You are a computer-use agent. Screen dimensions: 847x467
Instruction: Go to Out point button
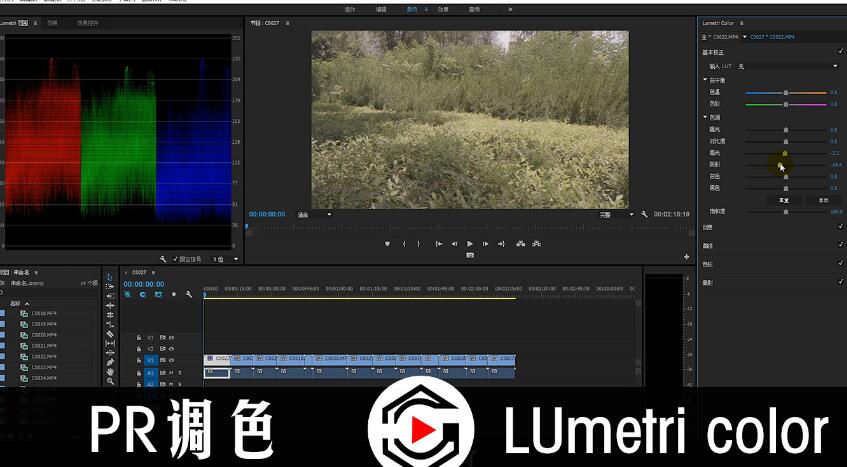(x=501, y=244)
